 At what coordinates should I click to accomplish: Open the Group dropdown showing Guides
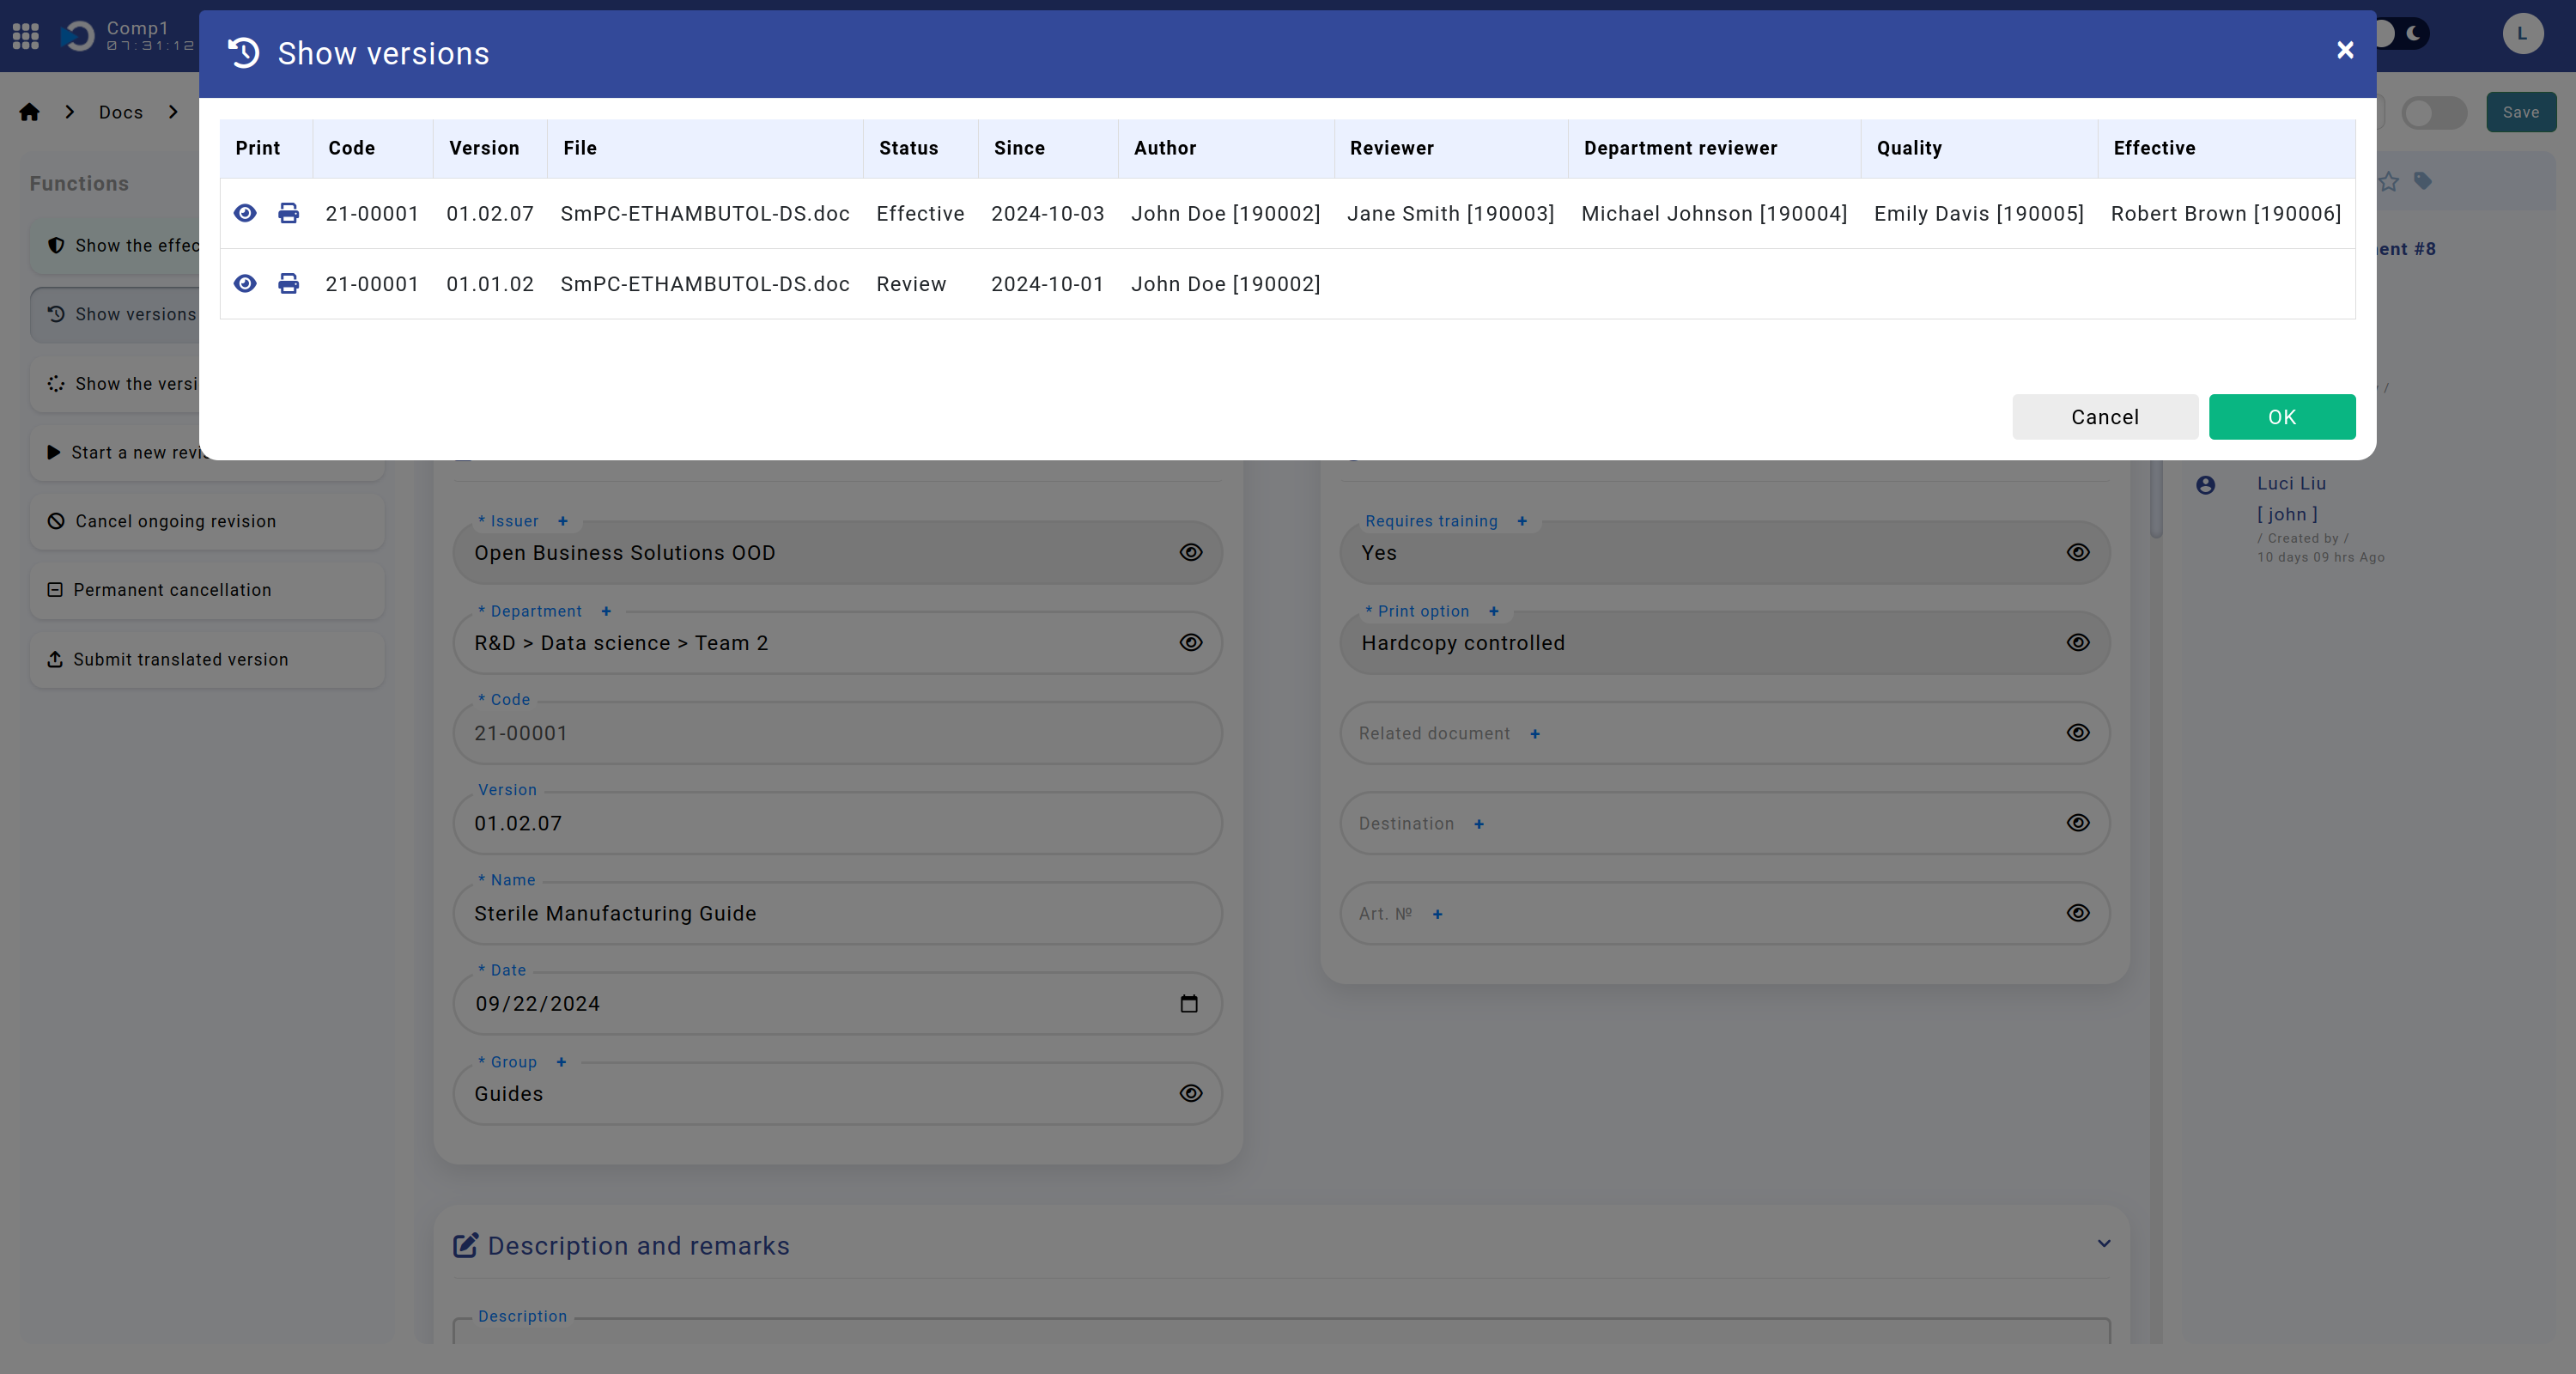837,1094
